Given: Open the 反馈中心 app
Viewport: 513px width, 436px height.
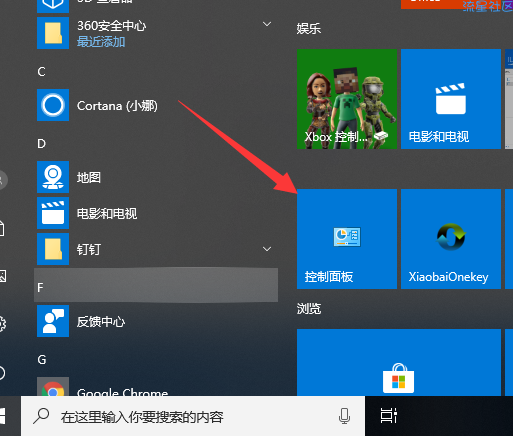Looking at the screenshot, I should 156,321.
